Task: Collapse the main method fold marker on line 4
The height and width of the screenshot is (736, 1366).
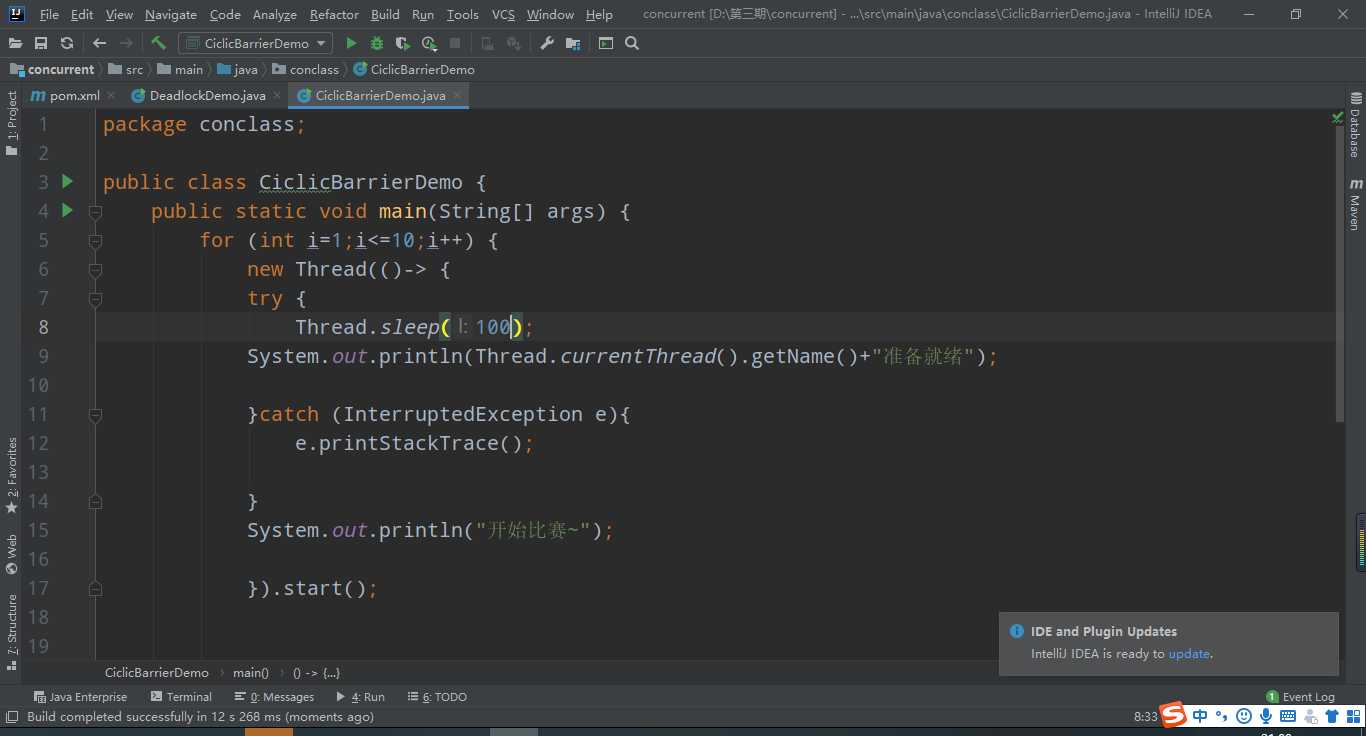Action: (95, 211)
